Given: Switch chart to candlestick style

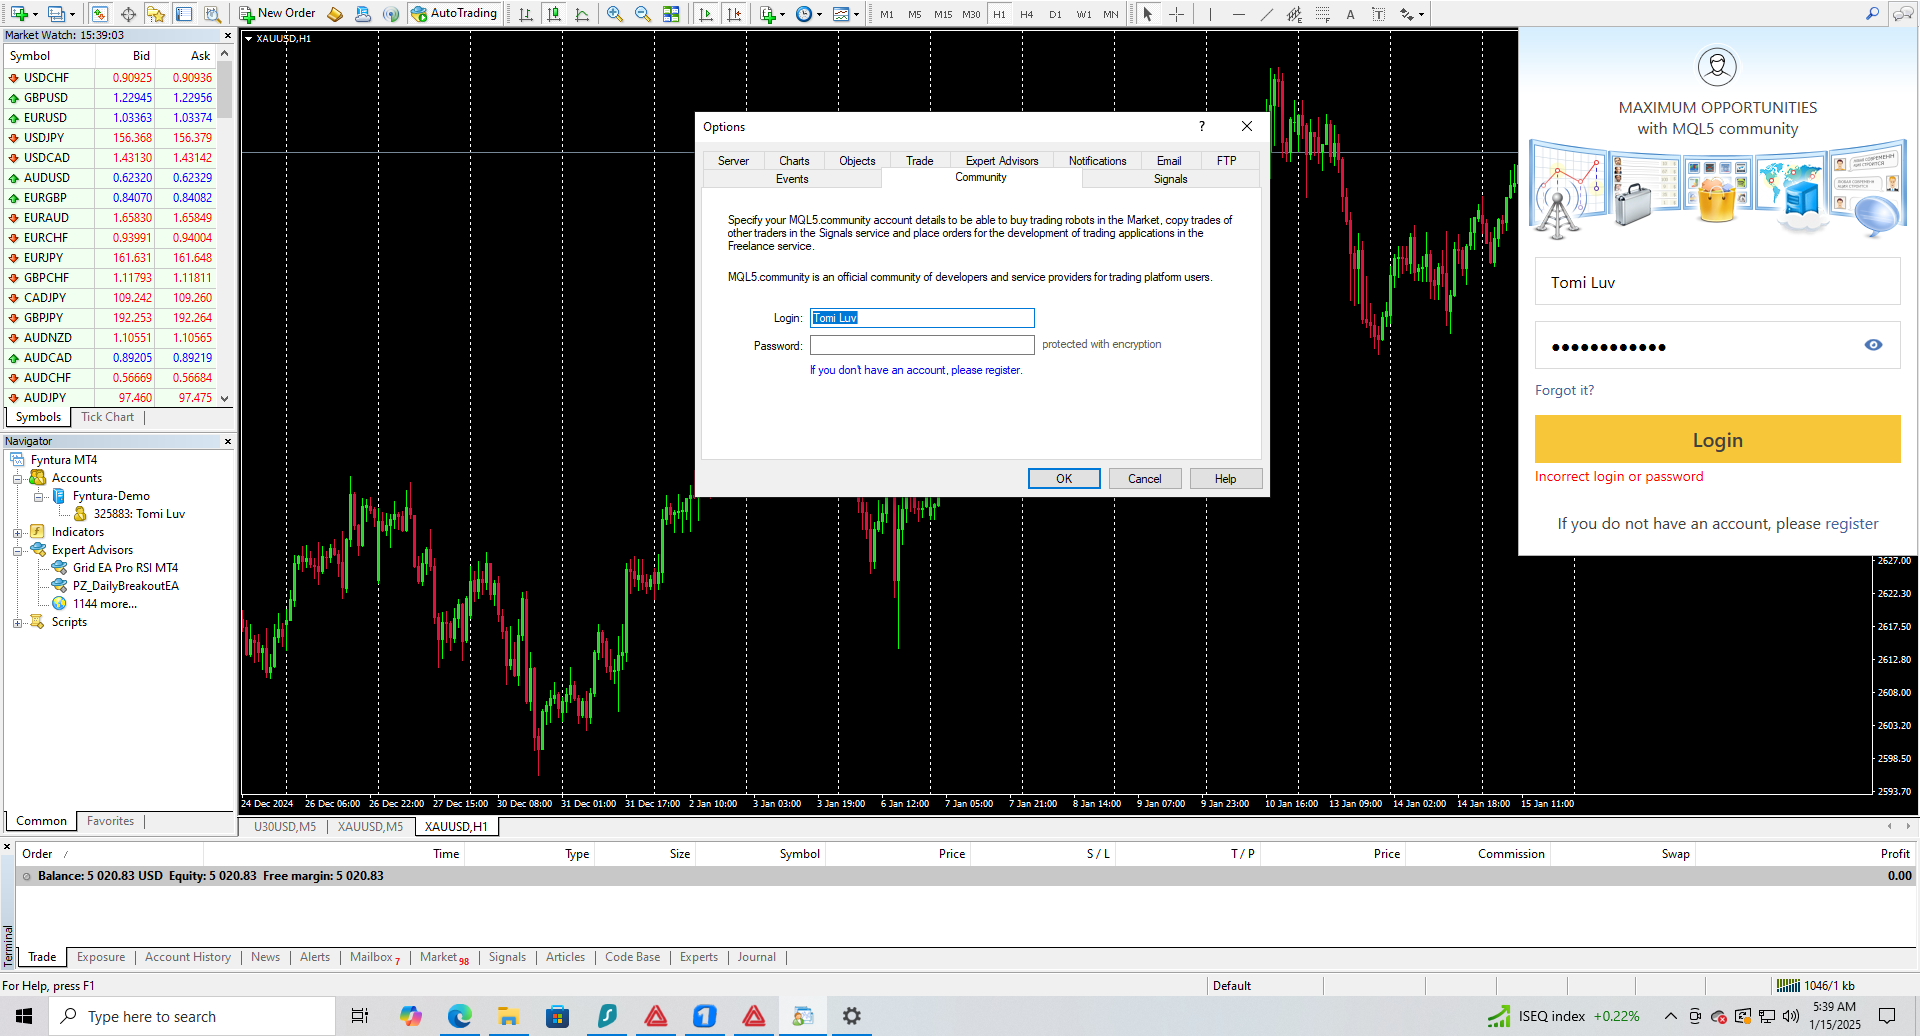Looking at the screenshot, I should tap(553, 14).
